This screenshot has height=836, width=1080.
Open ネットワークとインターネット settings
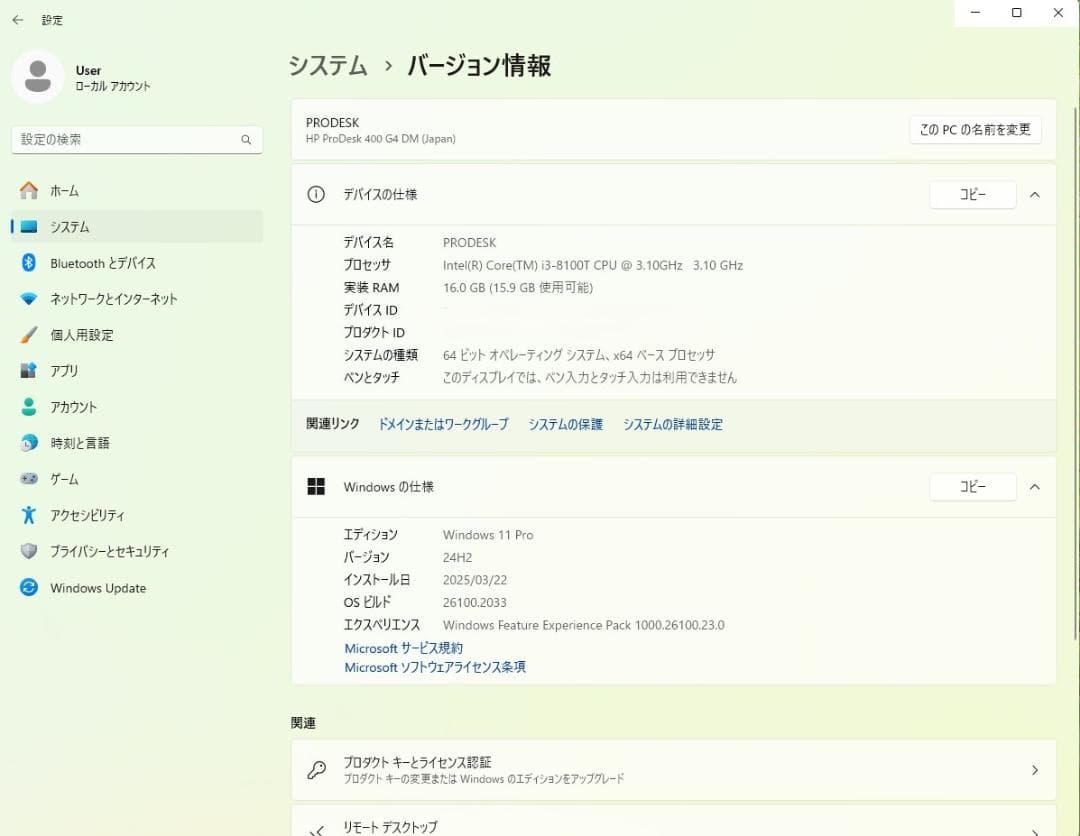coord(137,299)
